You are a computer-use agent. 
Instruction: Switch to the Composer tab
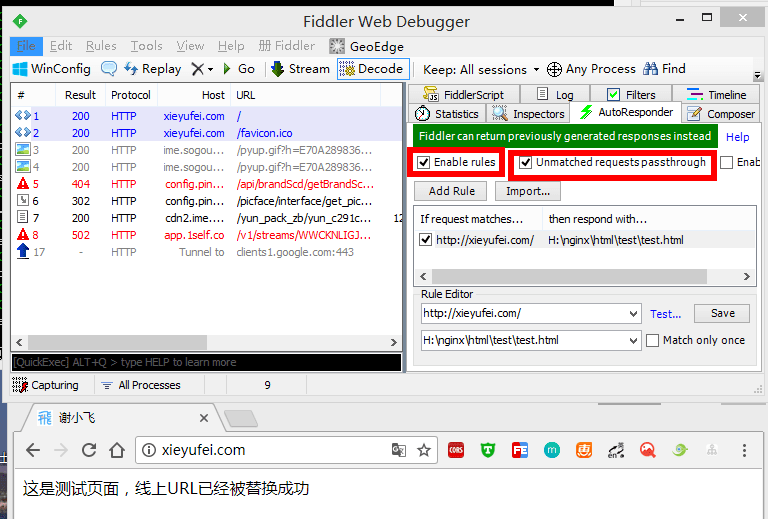(x=721, y=114)
